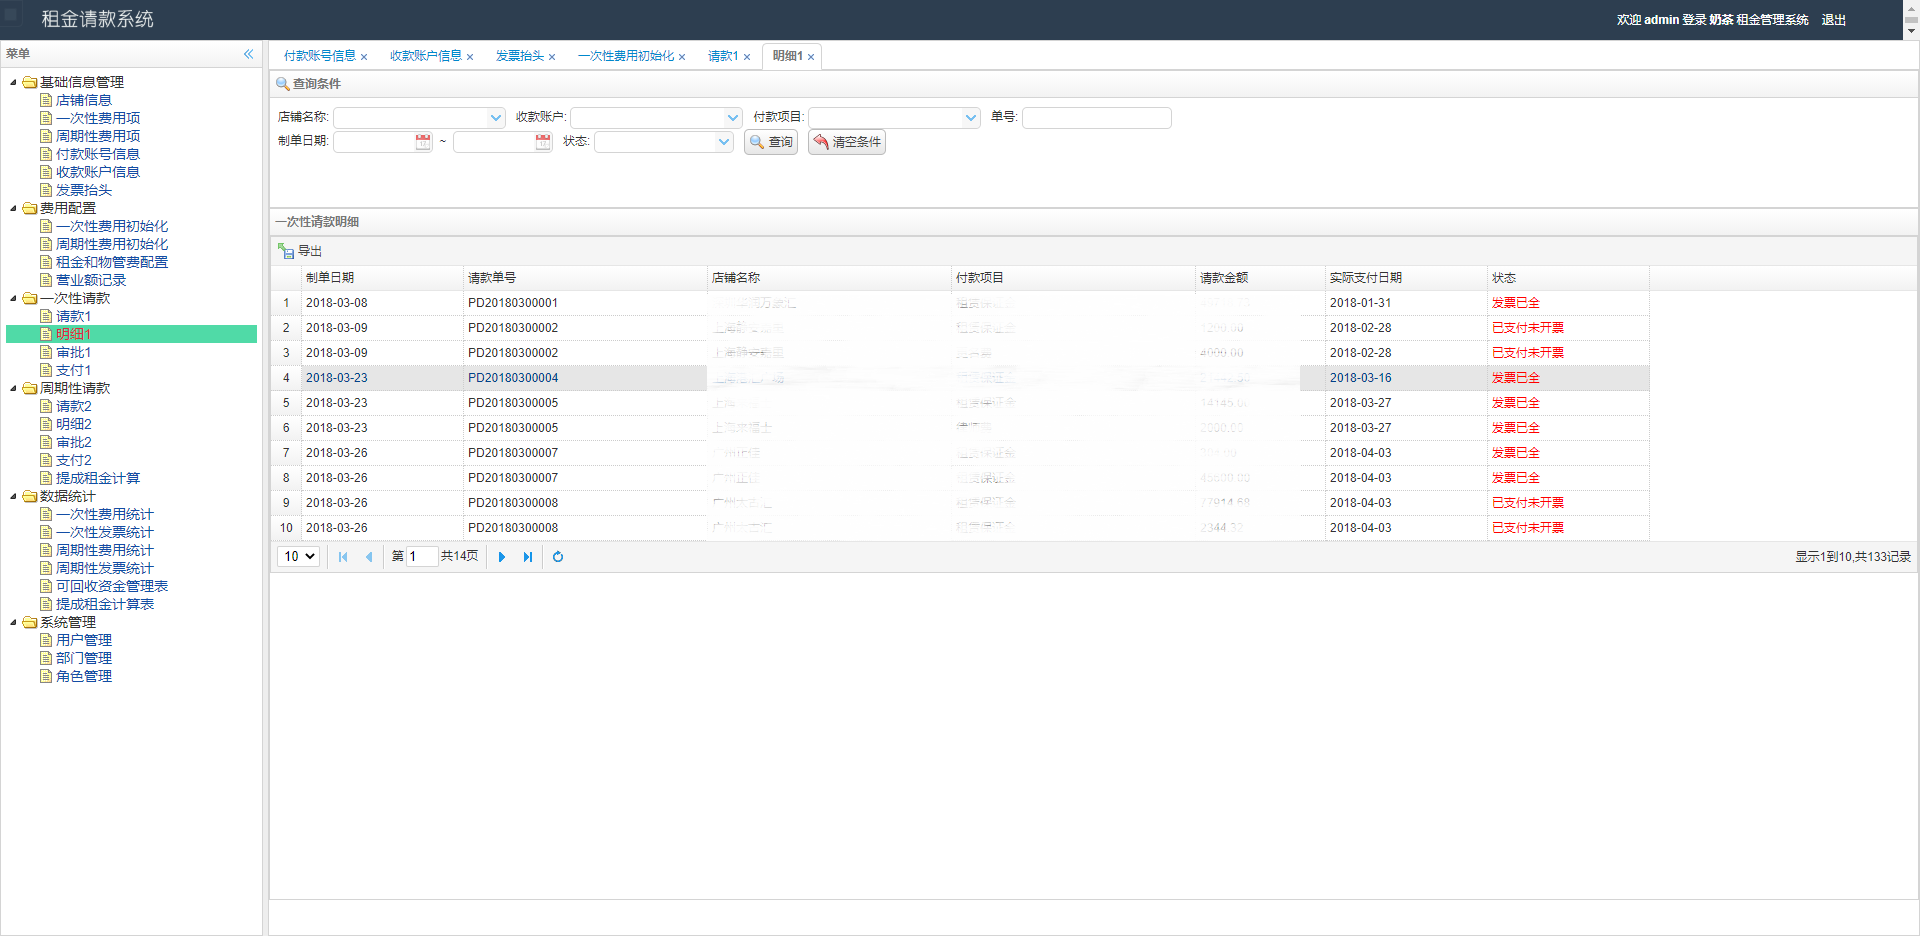Image resolution: width=1920 pixels, height=936 pixels.
Task: Collapse the 数据统计 folder
Action: [13, 496]
